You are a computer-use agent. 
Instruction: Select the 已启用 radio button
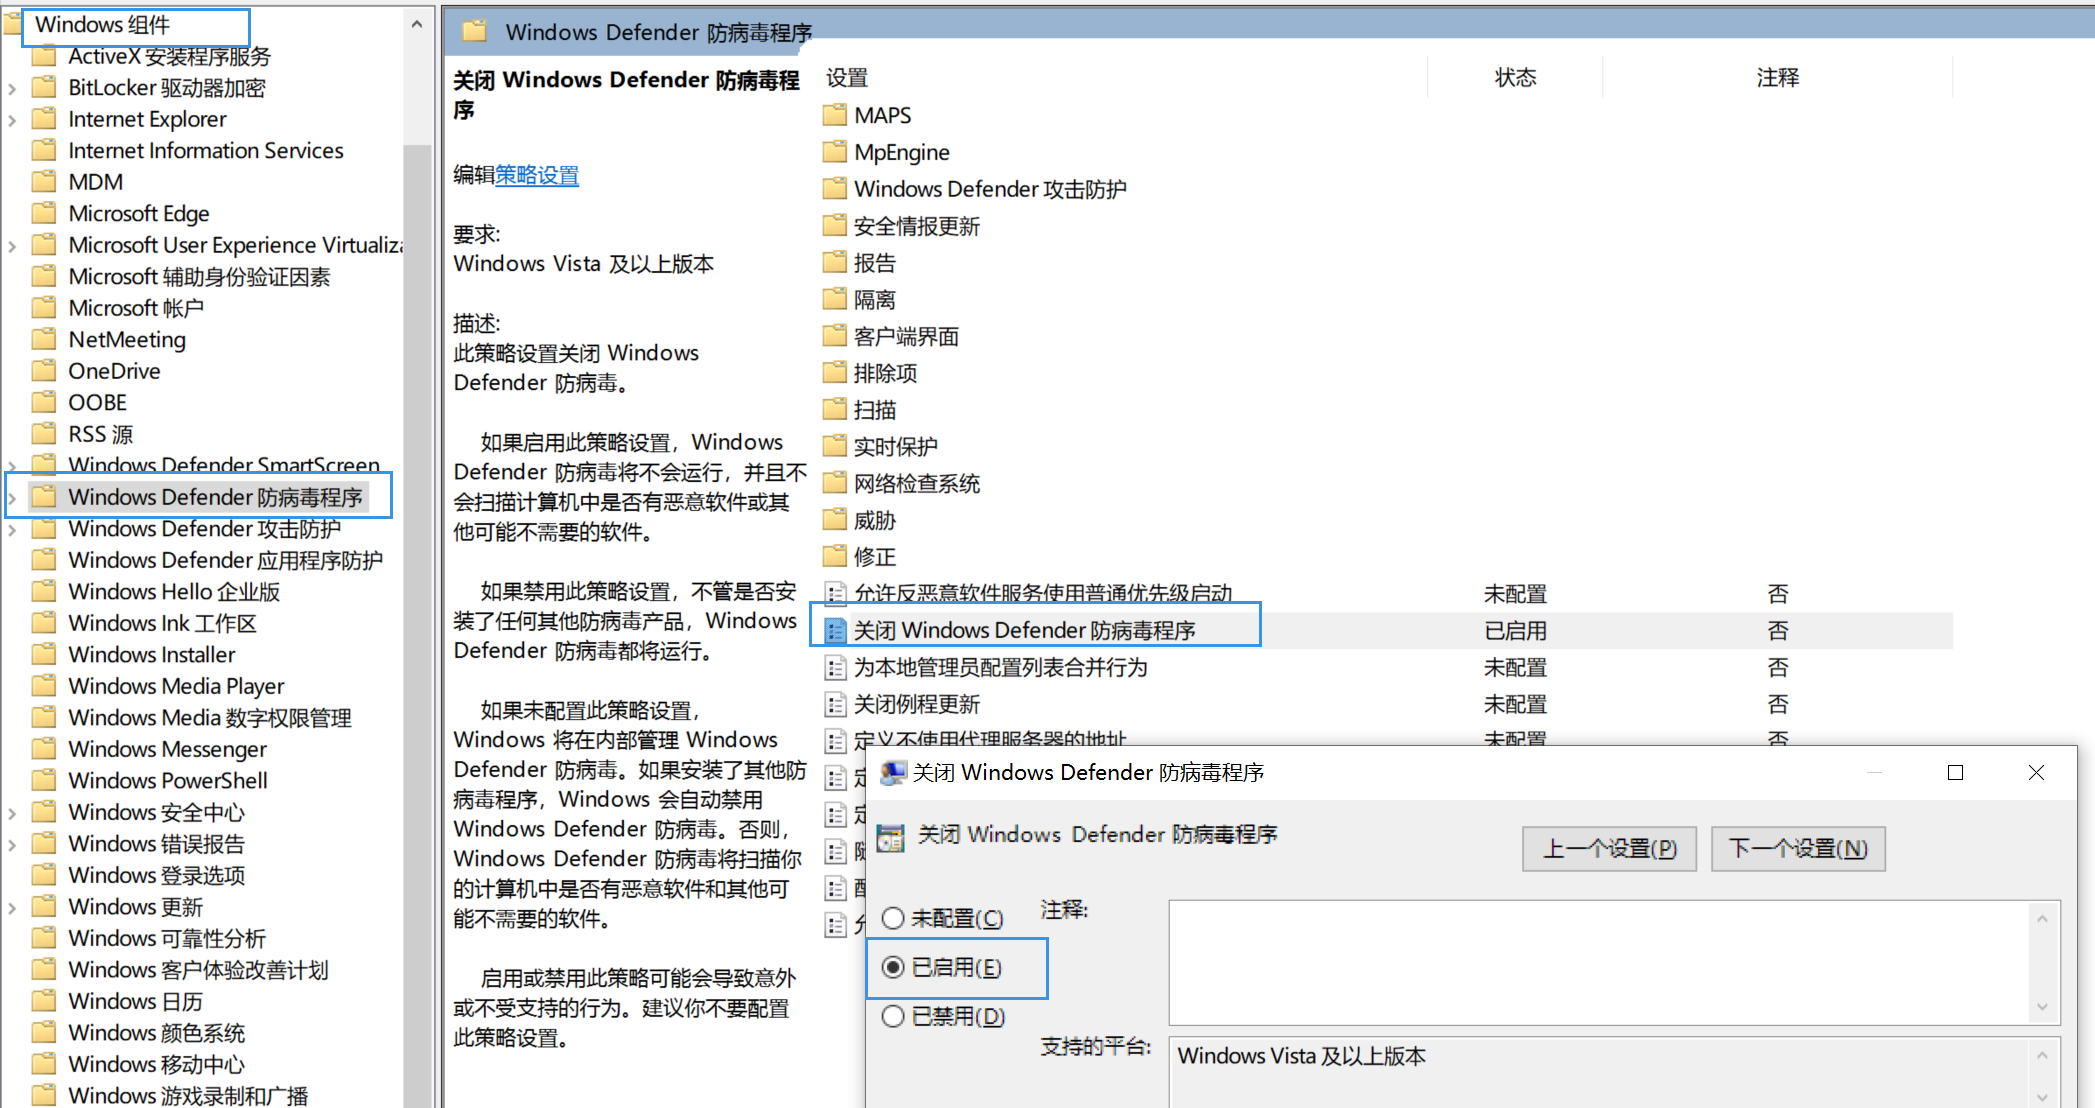click(x=893, y=967)
